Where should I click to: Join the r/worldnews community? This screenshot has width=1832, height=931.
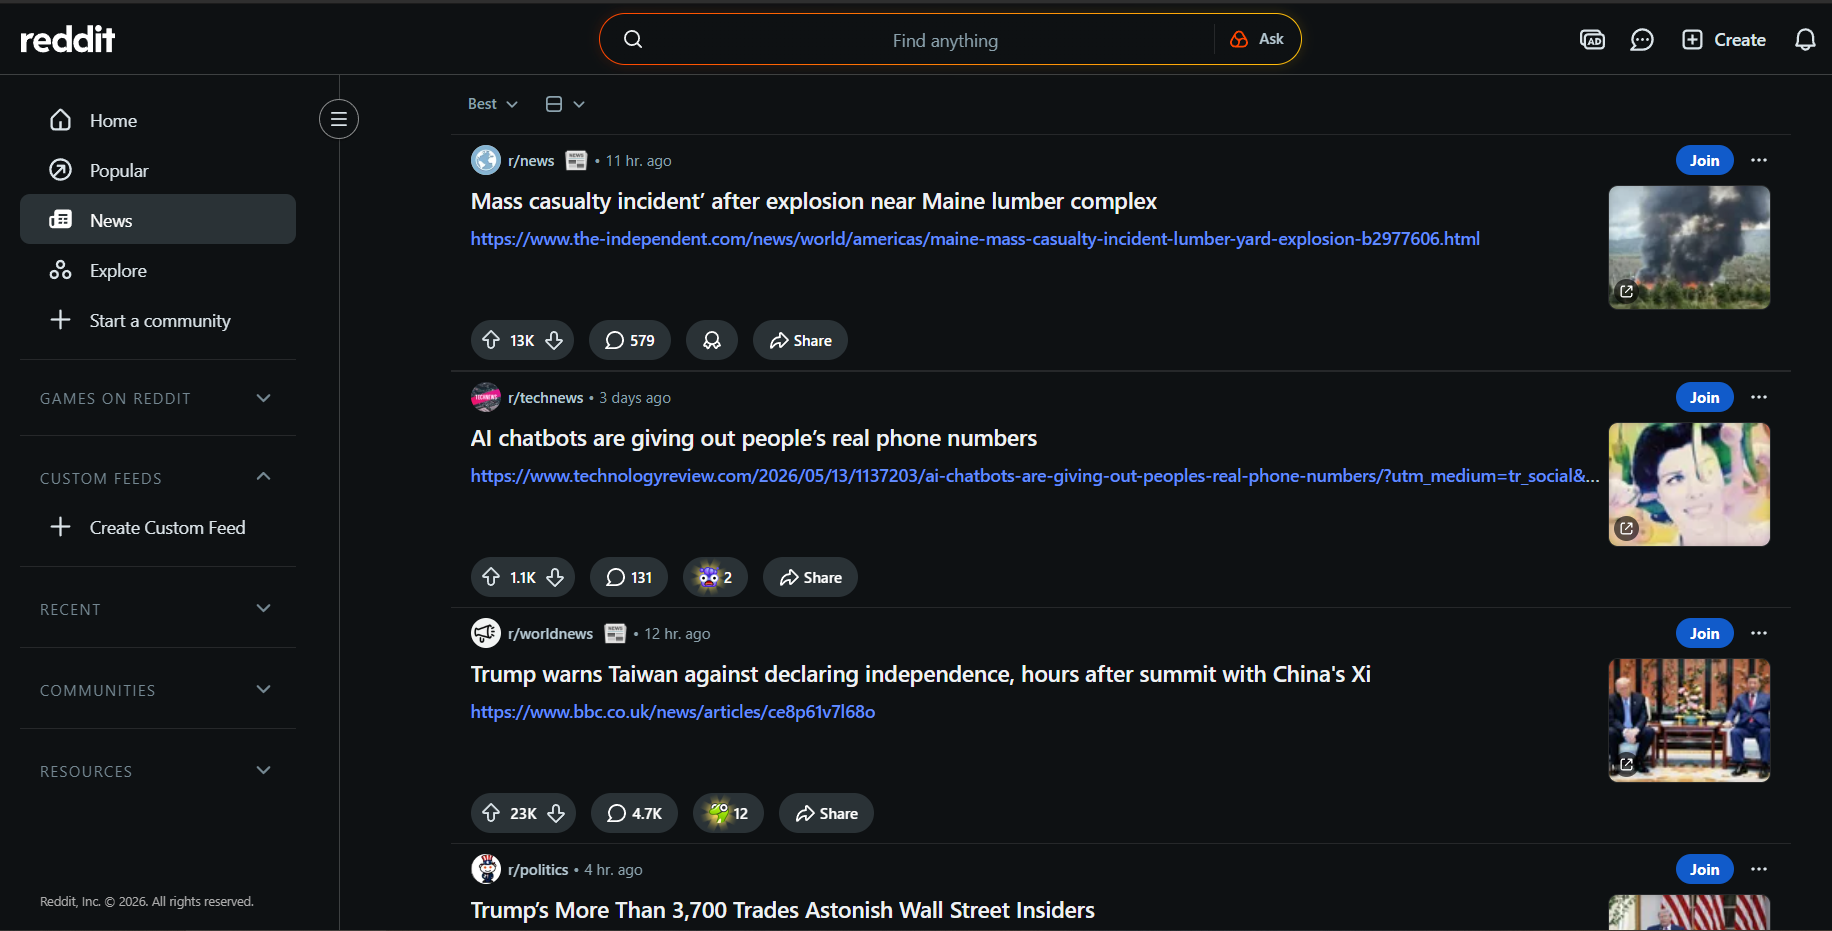pyautogui.click(x=1705, y=633)
